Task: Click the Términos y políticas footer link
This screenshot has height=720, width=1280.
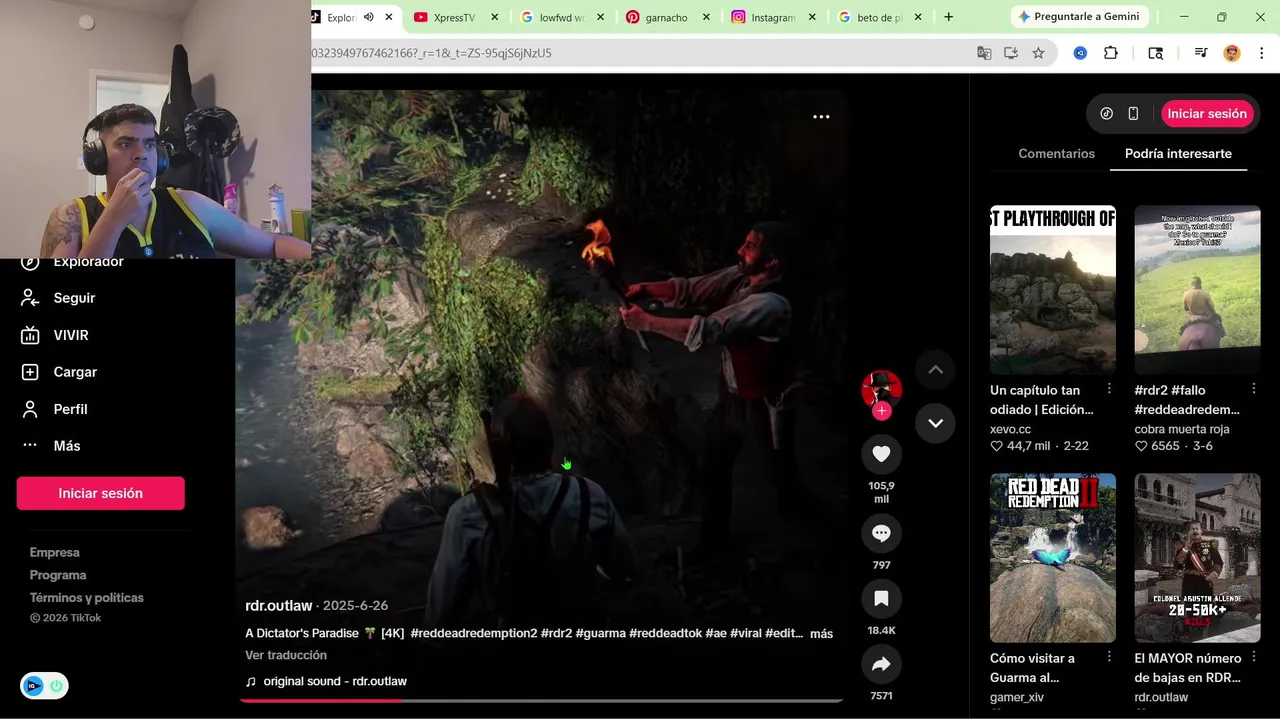Action: [x=87, y=598]
